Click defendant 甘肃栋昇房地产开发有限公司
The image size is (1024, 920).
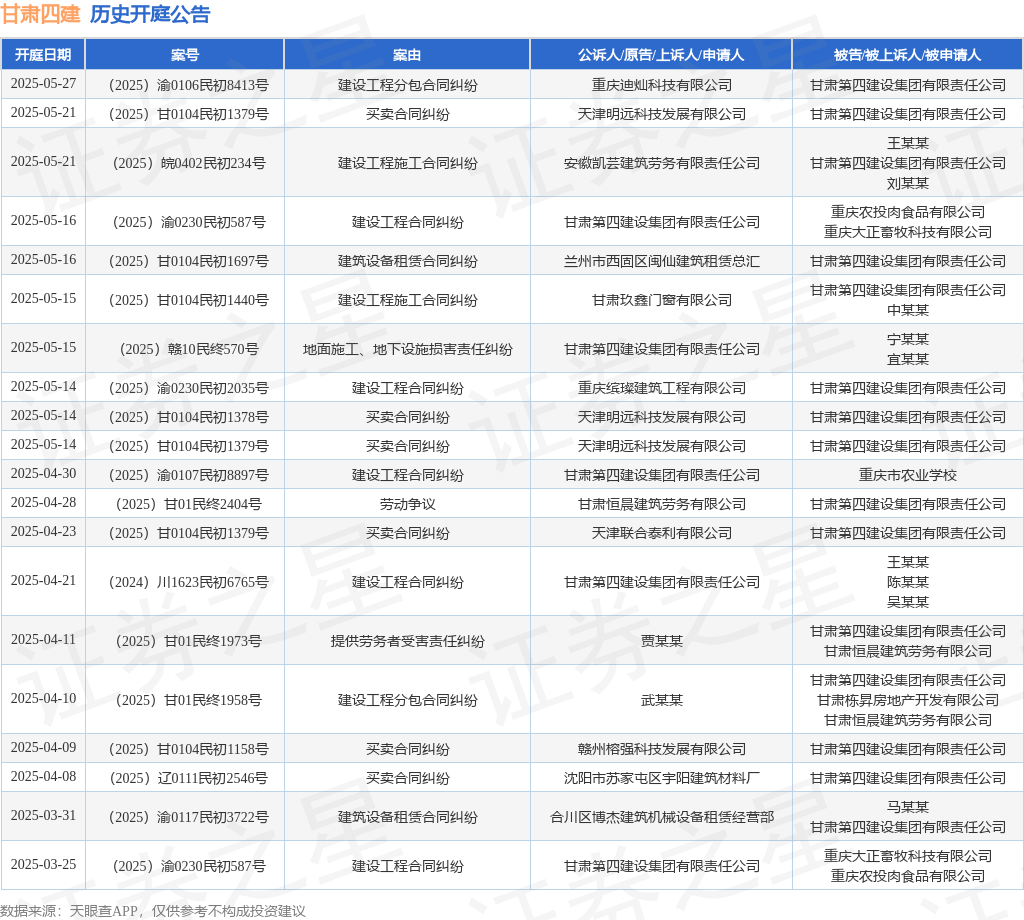908,701
